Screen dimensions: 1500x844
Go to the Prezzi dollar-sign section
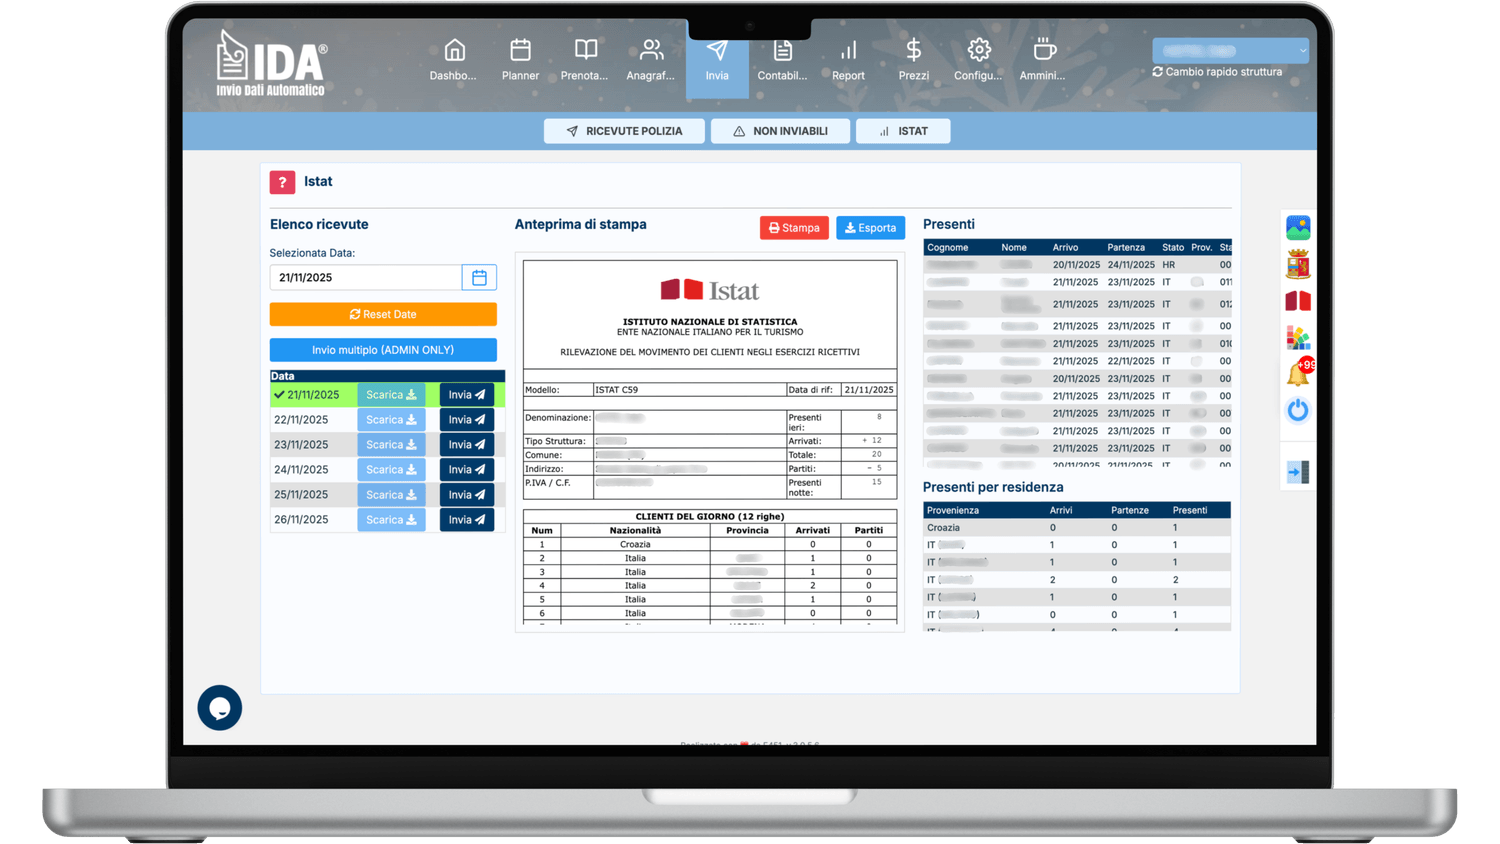(913, 60)
